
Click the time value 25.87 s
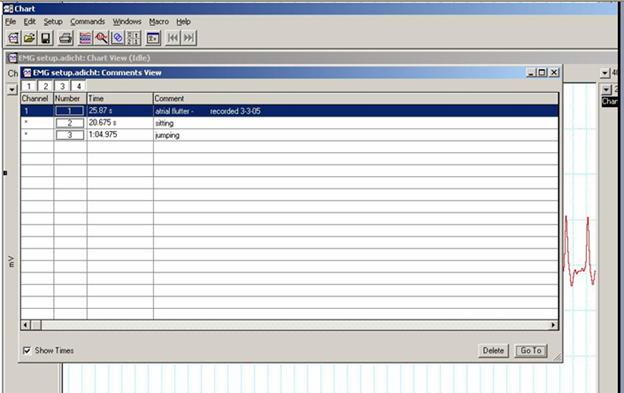[x=100, y=110]
